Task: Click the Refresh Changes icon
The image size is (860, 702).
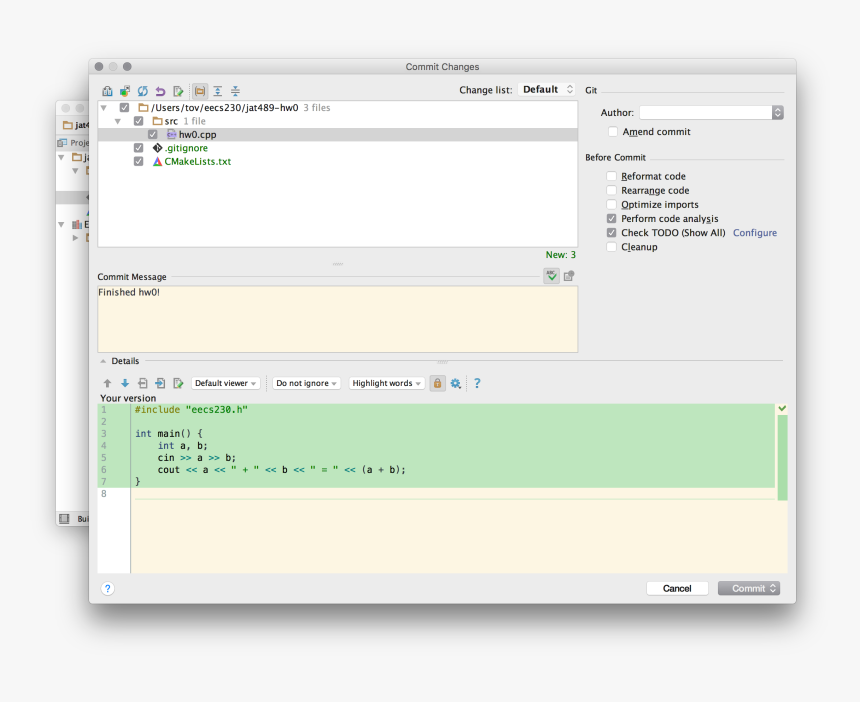Action: pyautogui.click(x=143, y=91)
